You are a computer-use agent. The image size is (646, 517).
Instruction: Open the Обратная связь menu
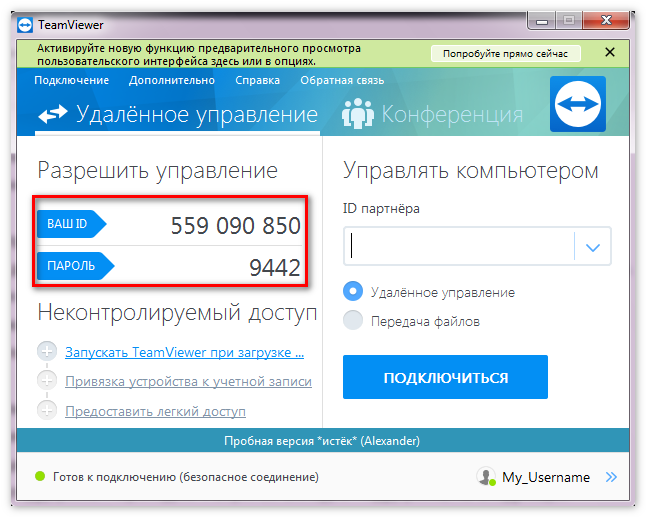click(x=342, y=80)
